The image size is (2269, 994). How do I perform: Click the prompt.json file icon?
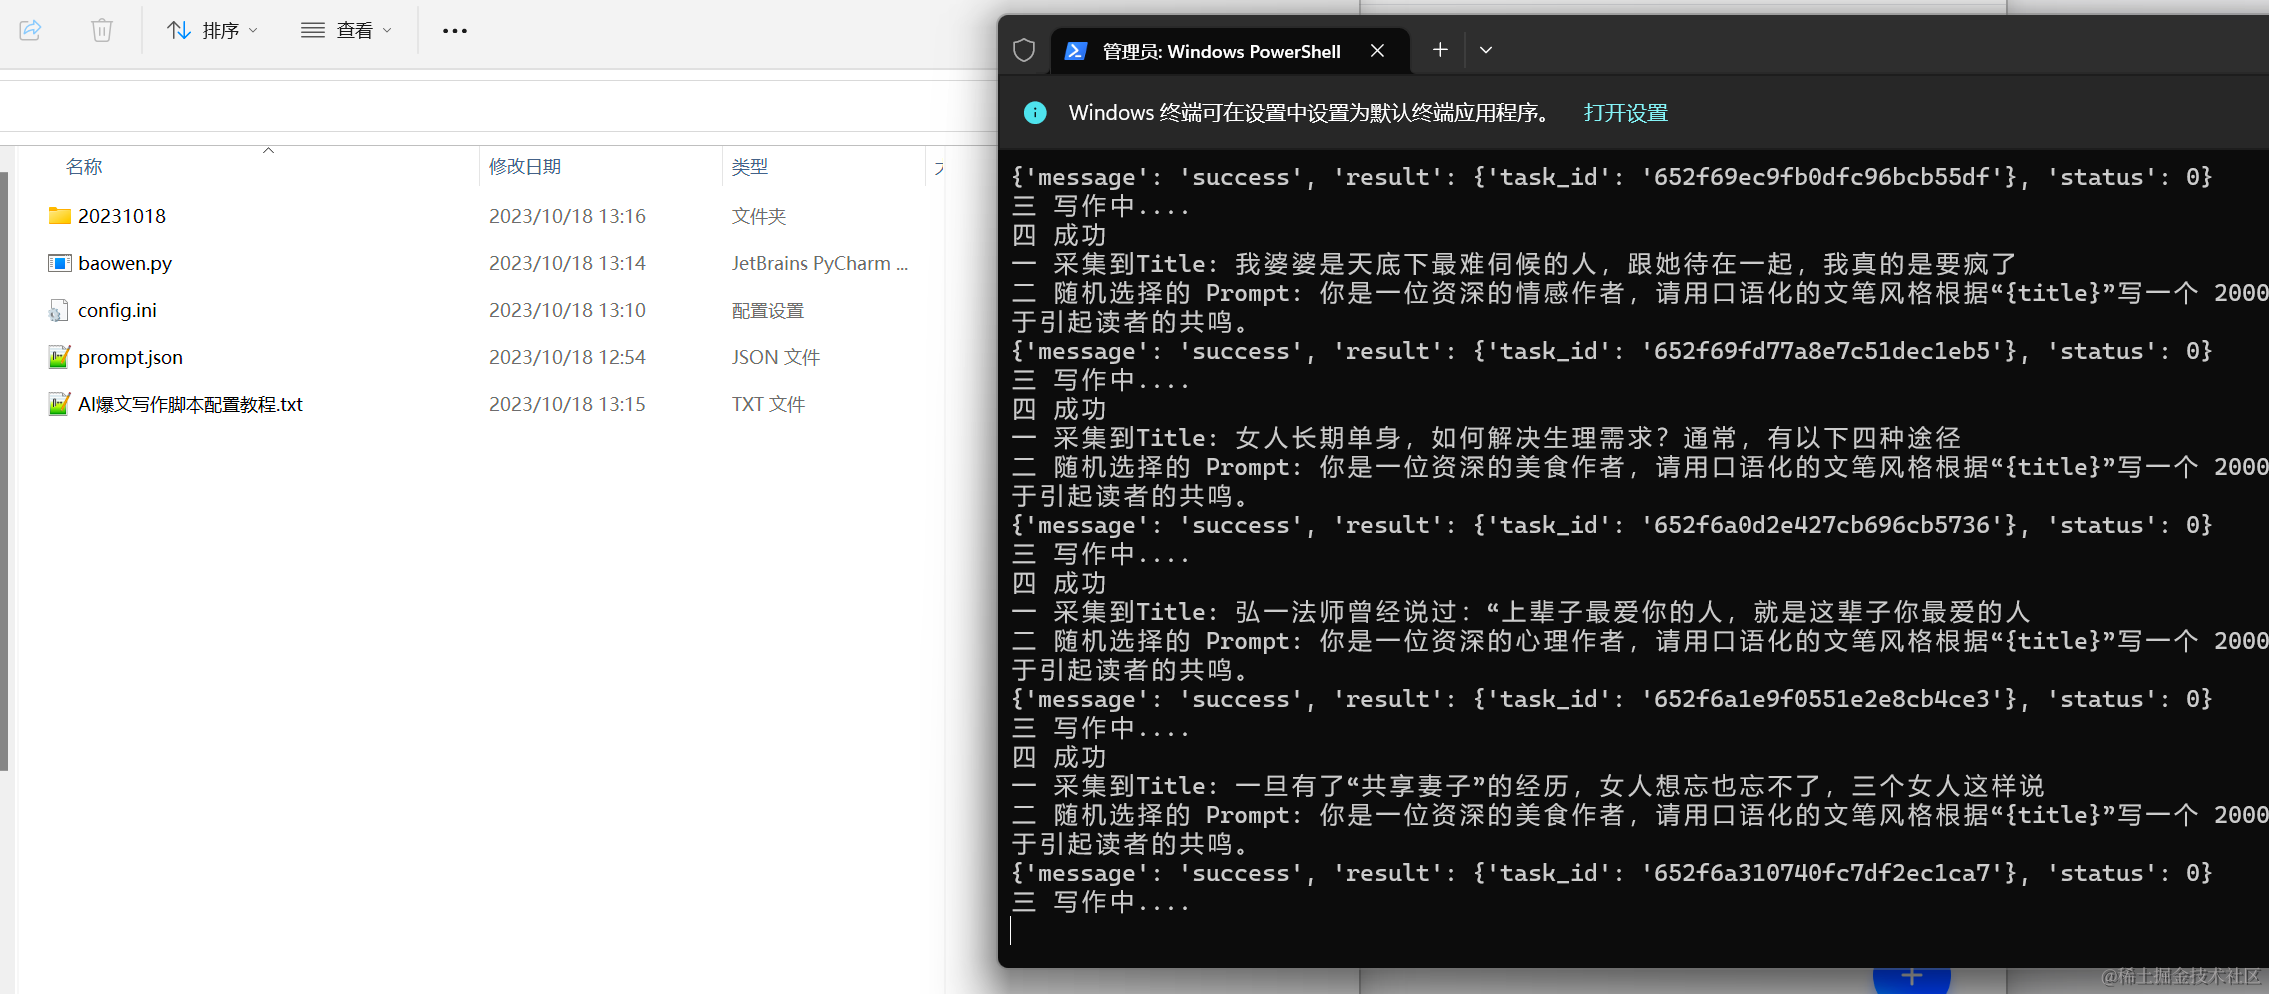[x=59, y=357]
